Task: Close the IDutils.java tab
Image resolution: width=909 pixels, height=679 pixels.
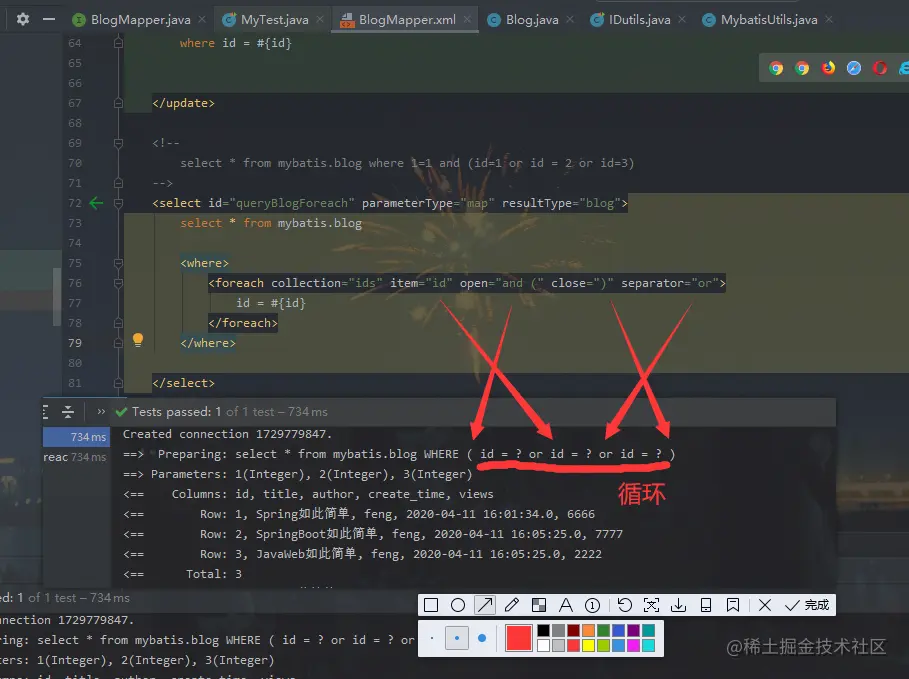Action: tap(682, 20)
